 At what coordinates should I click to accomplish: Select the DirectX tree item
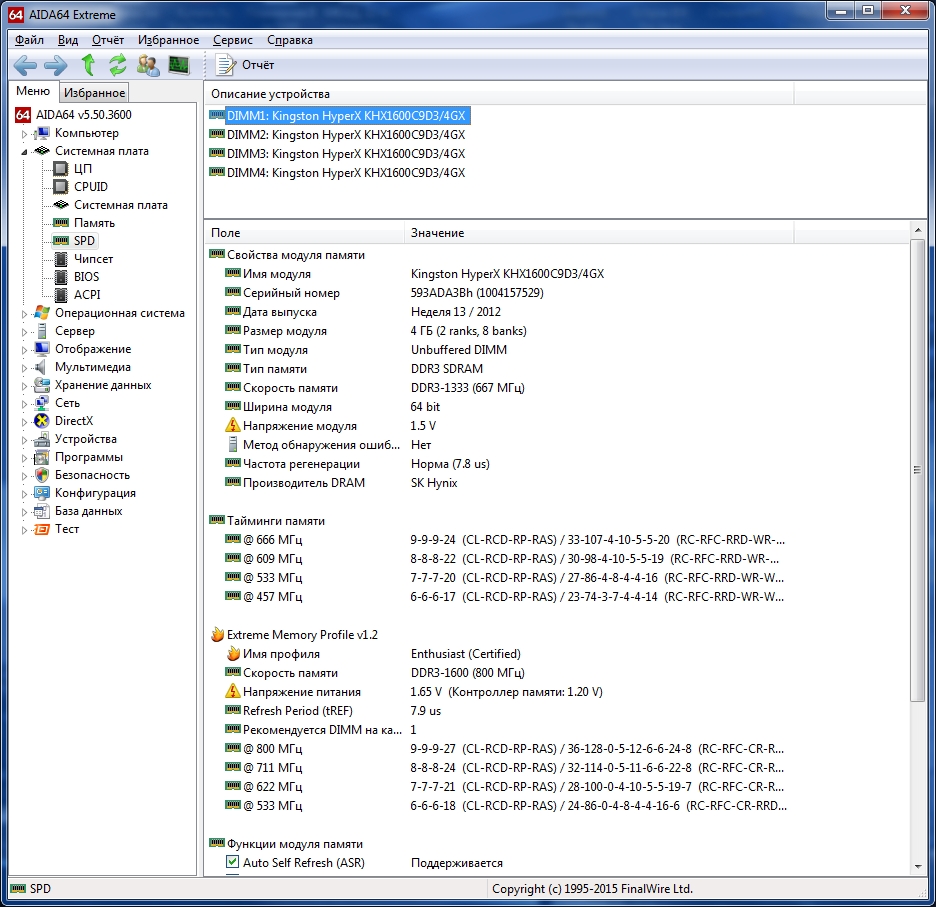pyautogui.click(x=73, y=421)
